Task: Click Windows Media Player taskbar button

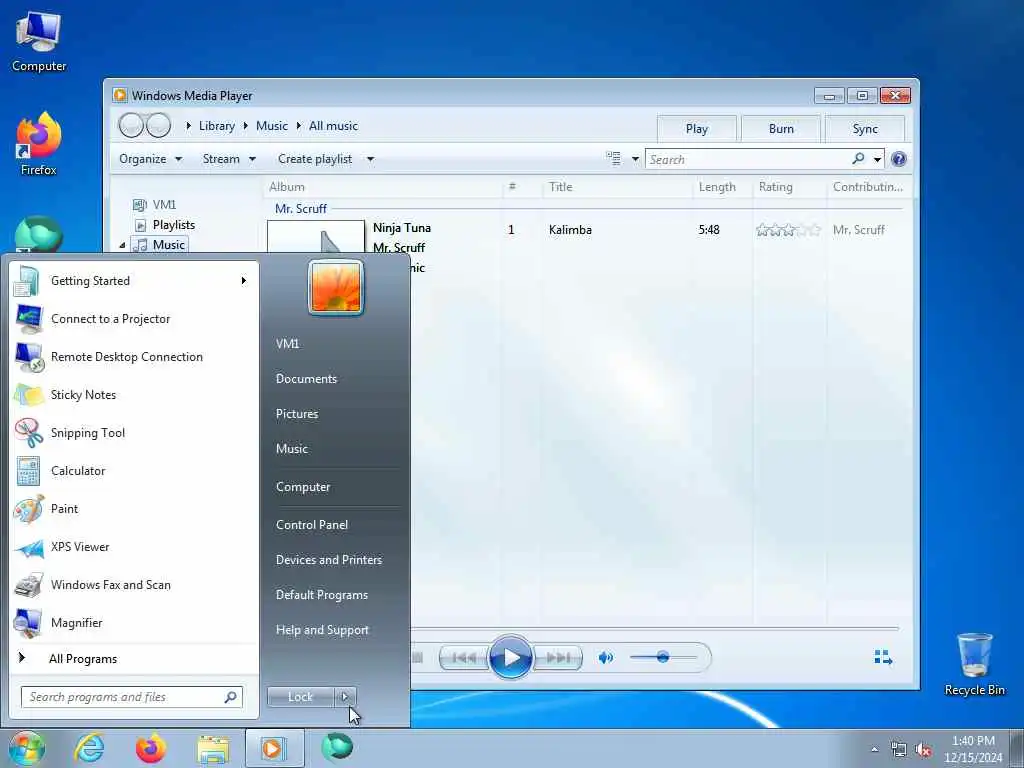Action: 274,748
